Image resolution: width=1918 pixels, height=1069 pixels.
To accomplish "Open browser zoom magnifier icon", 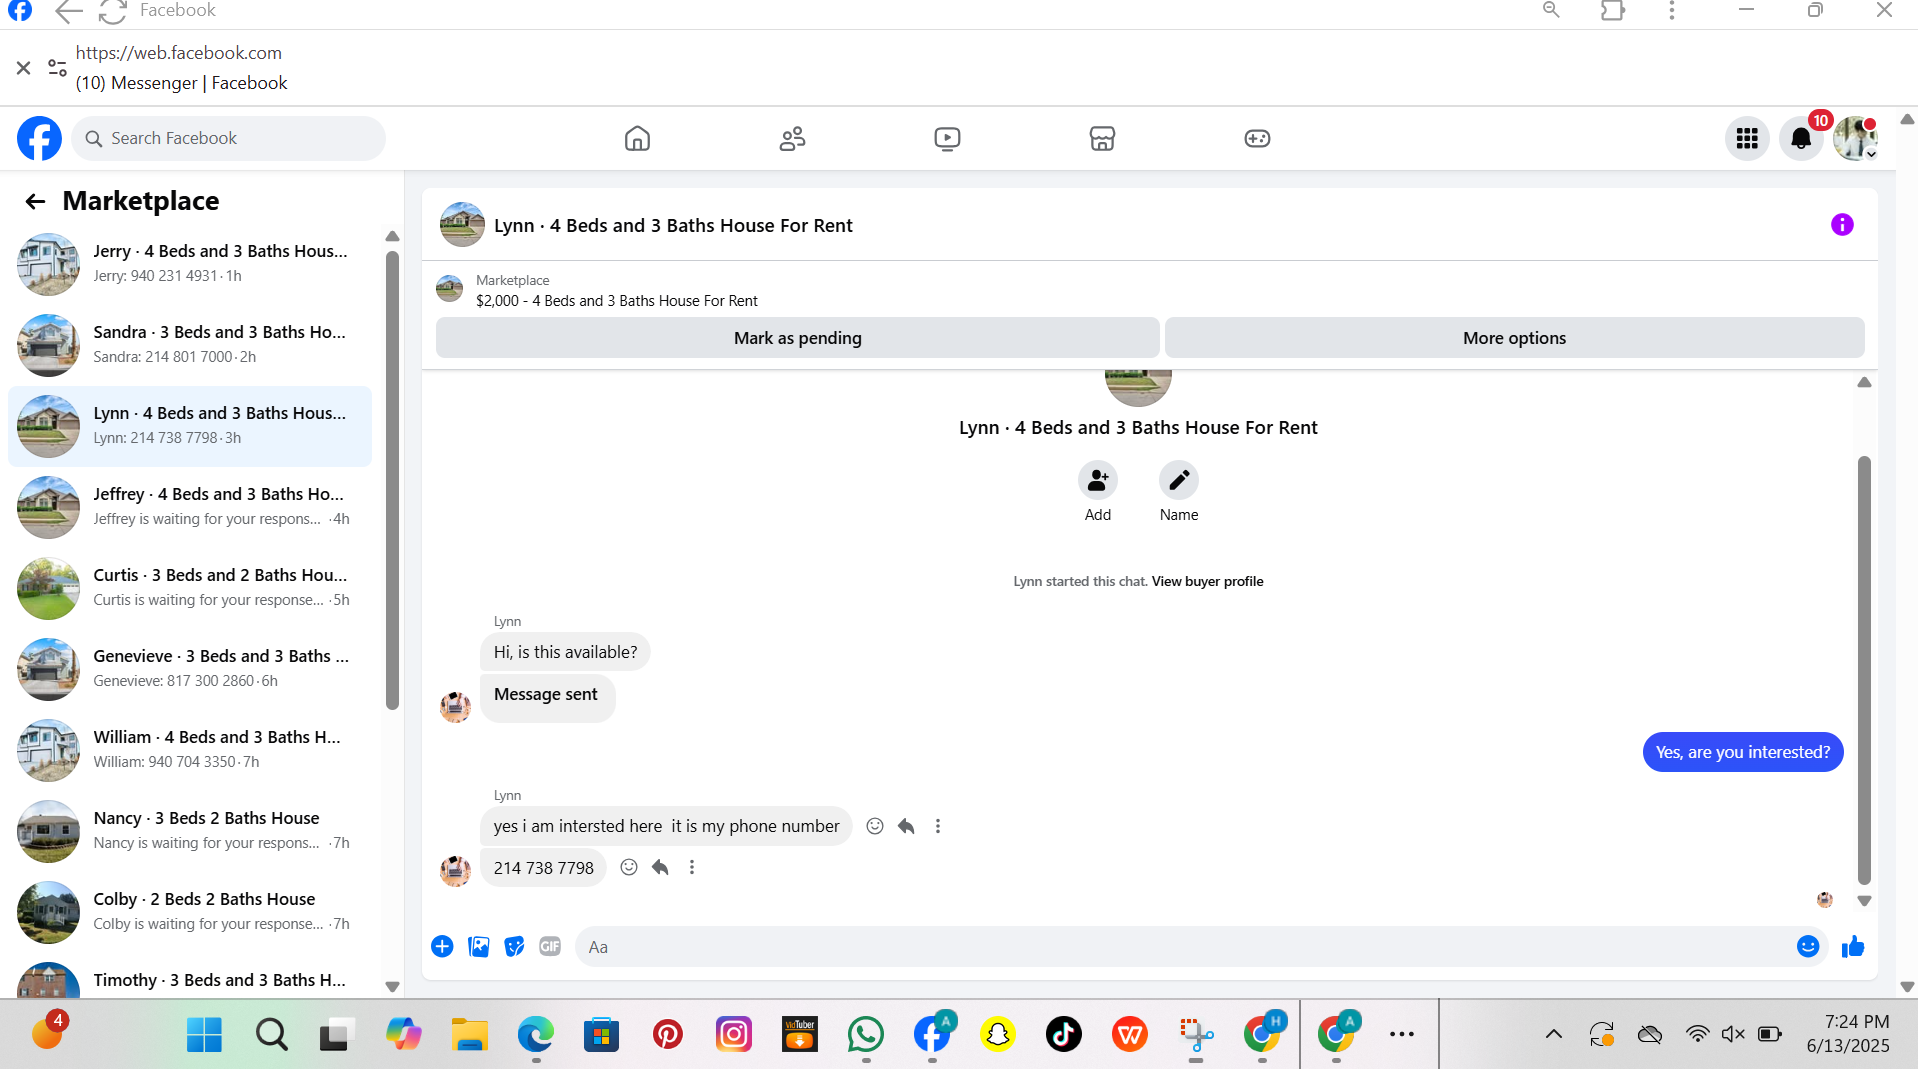I will click(1551, 10).
